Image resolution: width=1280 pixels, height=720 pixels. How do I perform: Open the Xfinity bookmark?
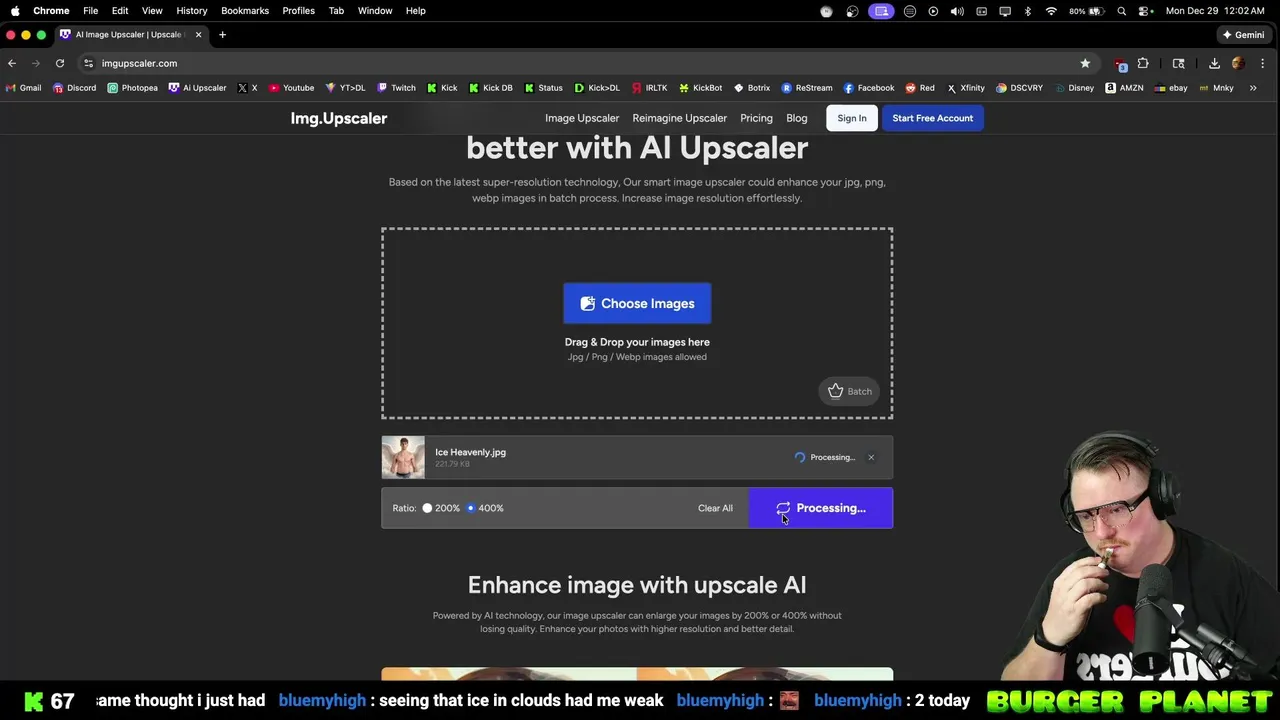coord(965,88)
